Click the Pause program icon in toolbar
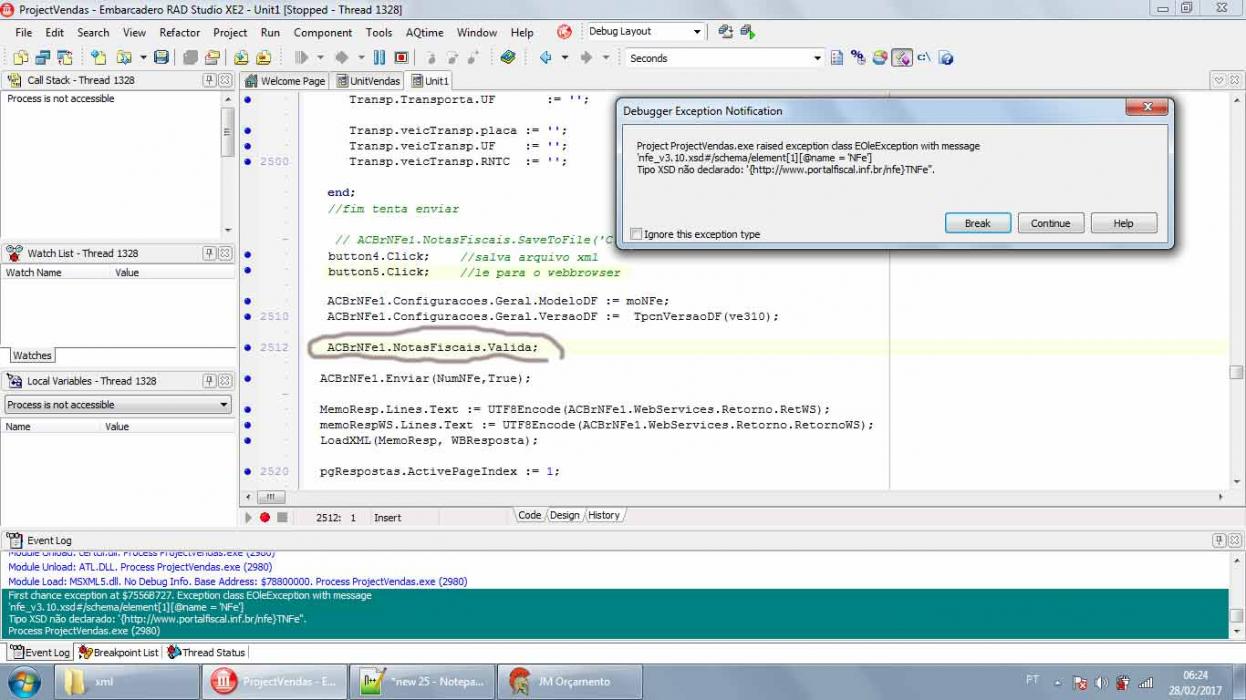This screenshot has width=1246, height=700. (x=379, y=58)
